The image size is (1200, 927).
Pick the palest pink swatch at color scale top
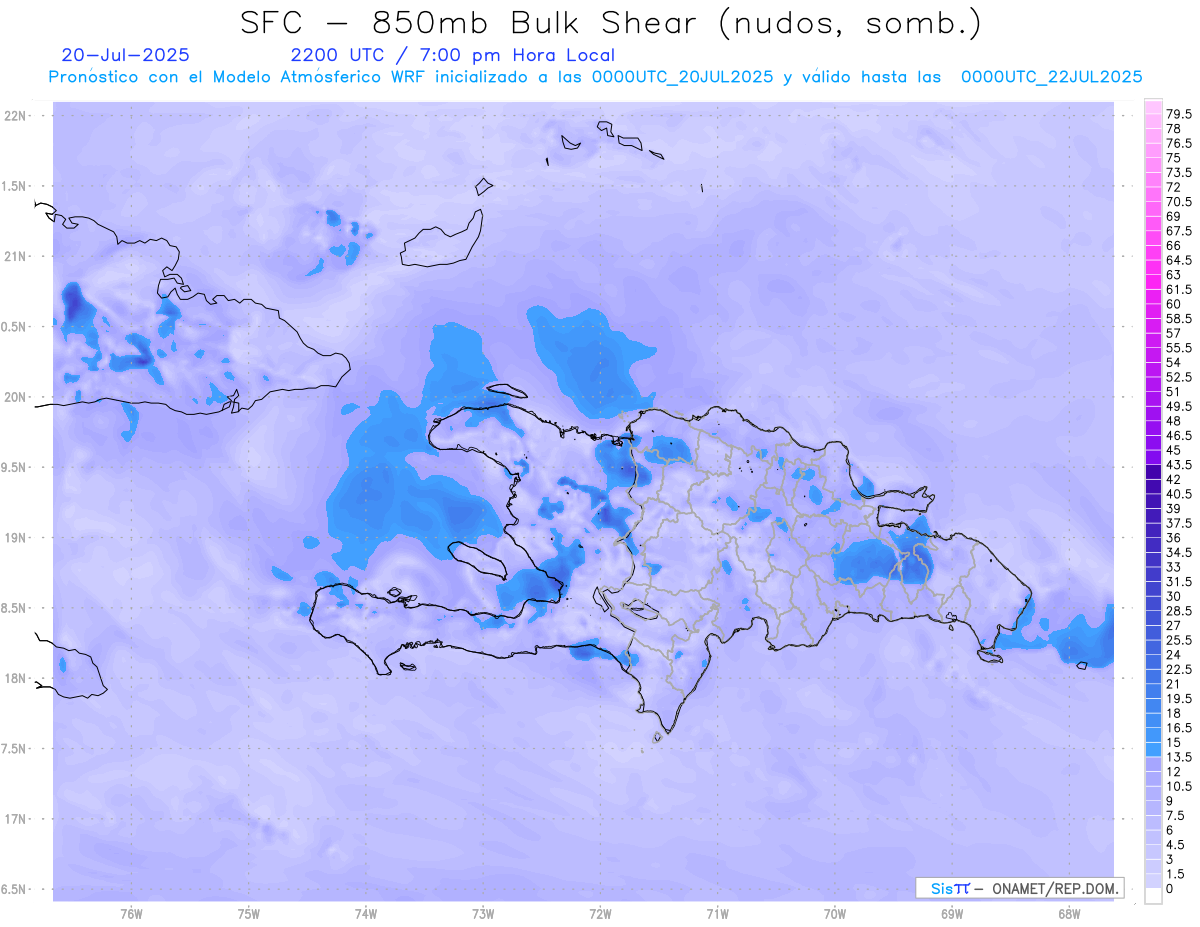click(x=1153, y=107)
